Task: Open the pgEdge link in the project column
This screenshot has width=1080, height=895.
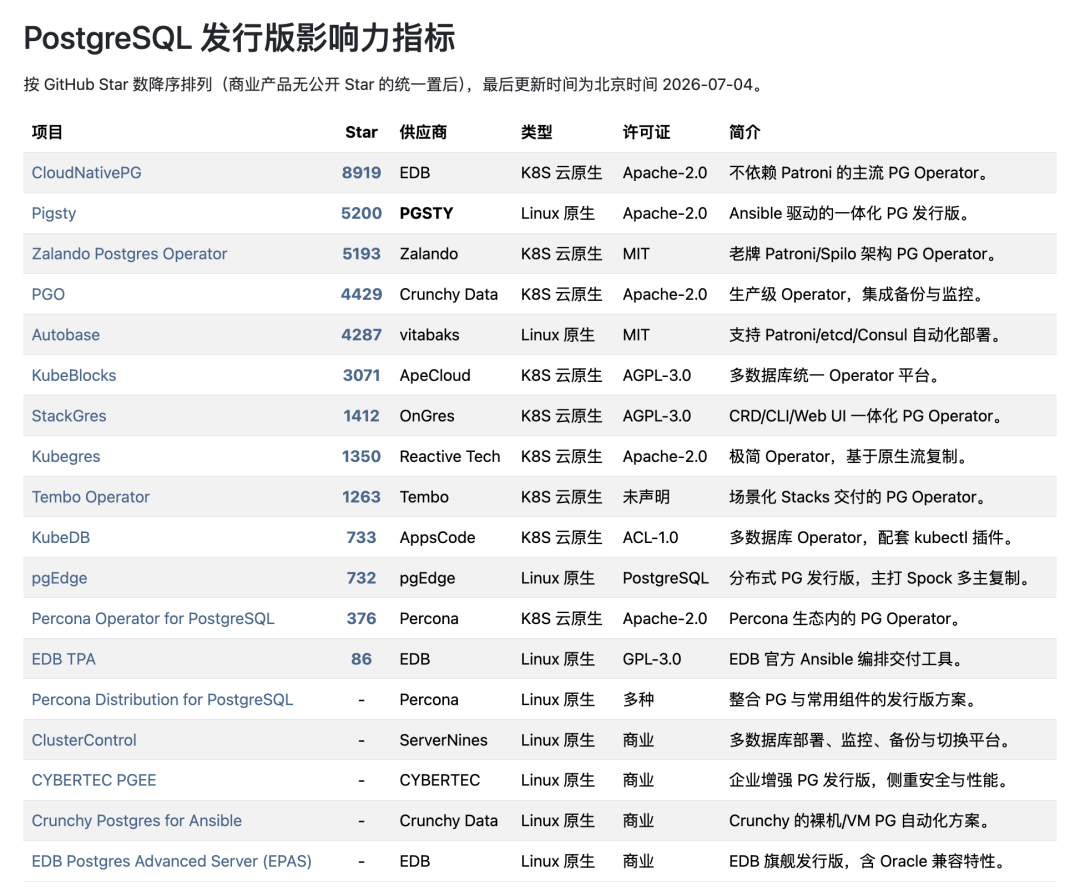Action: pyautogui.click(x=59, y=579)
